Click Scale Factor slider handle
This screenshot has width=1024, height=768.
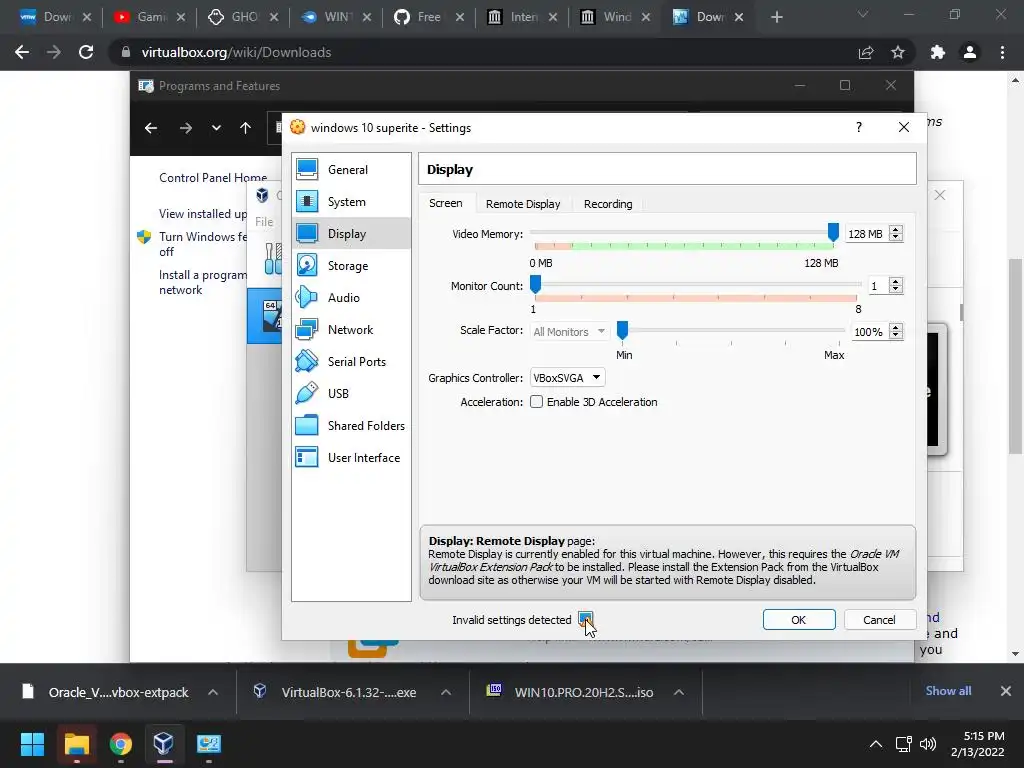point(622,330)
